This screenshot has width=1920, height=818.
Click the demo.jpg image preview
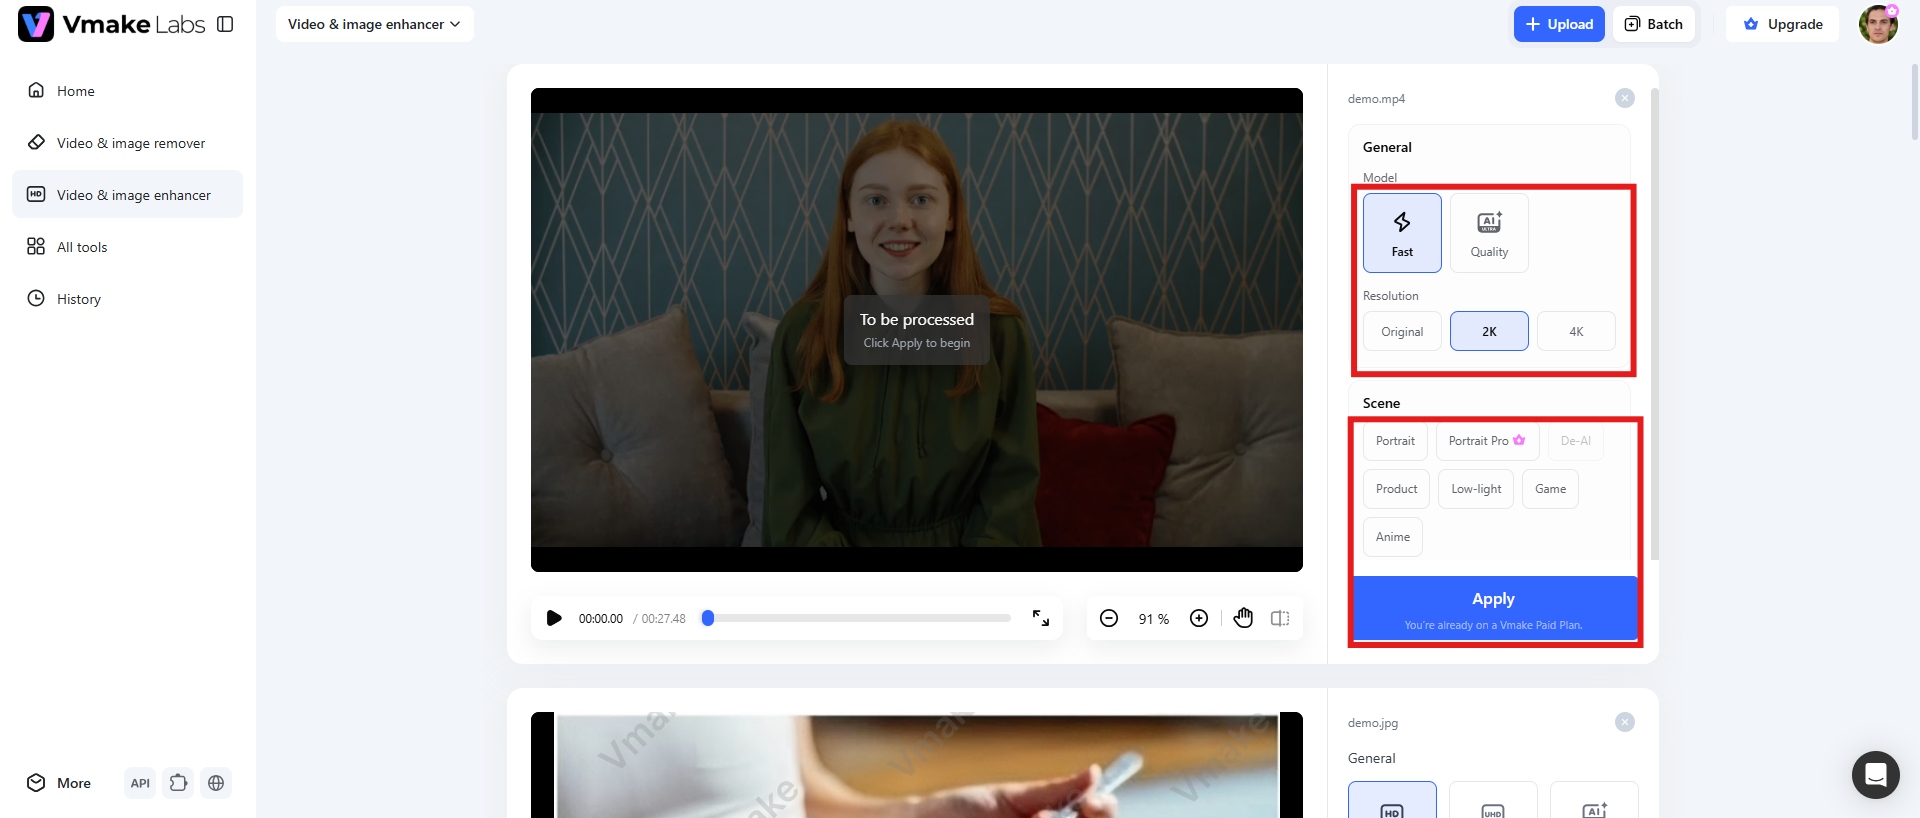pos(917,765)
